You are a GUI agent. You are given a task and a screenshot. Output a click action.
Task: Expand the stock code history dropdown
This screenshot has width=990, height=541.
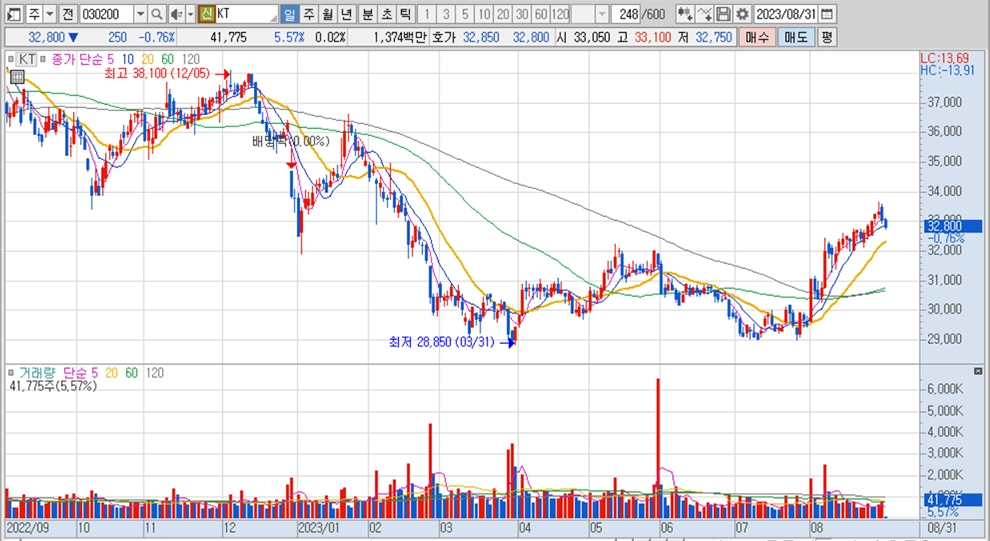click(140, 14)
